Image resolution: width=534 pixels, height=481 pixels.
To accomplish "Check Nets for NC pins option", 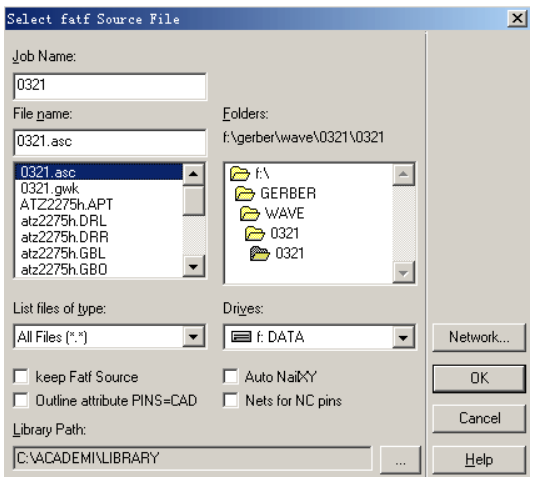I will click(231, 400).
